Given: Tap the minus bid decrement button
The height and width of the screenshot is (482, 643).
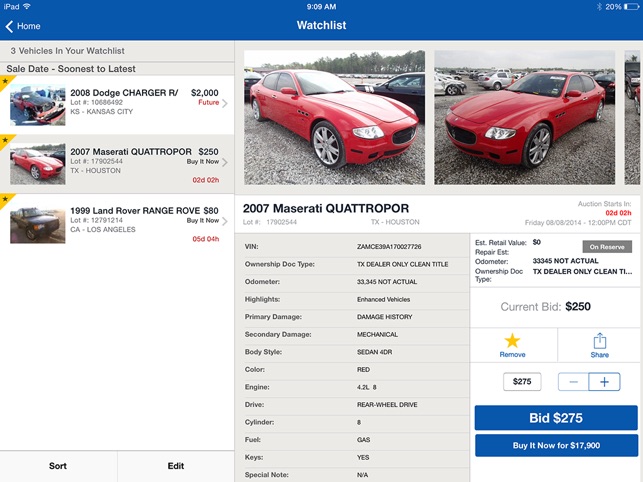Looking at the screenshot, I should [573, 382].
